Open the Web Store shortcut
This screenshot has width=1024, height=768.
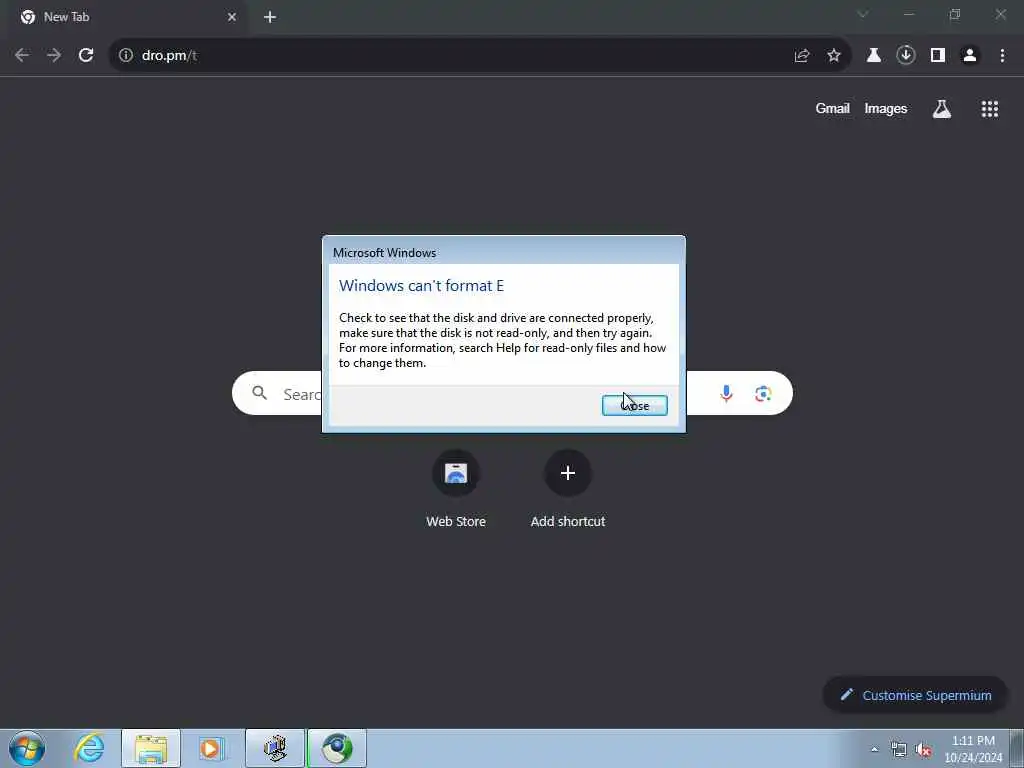click(456, 490)
